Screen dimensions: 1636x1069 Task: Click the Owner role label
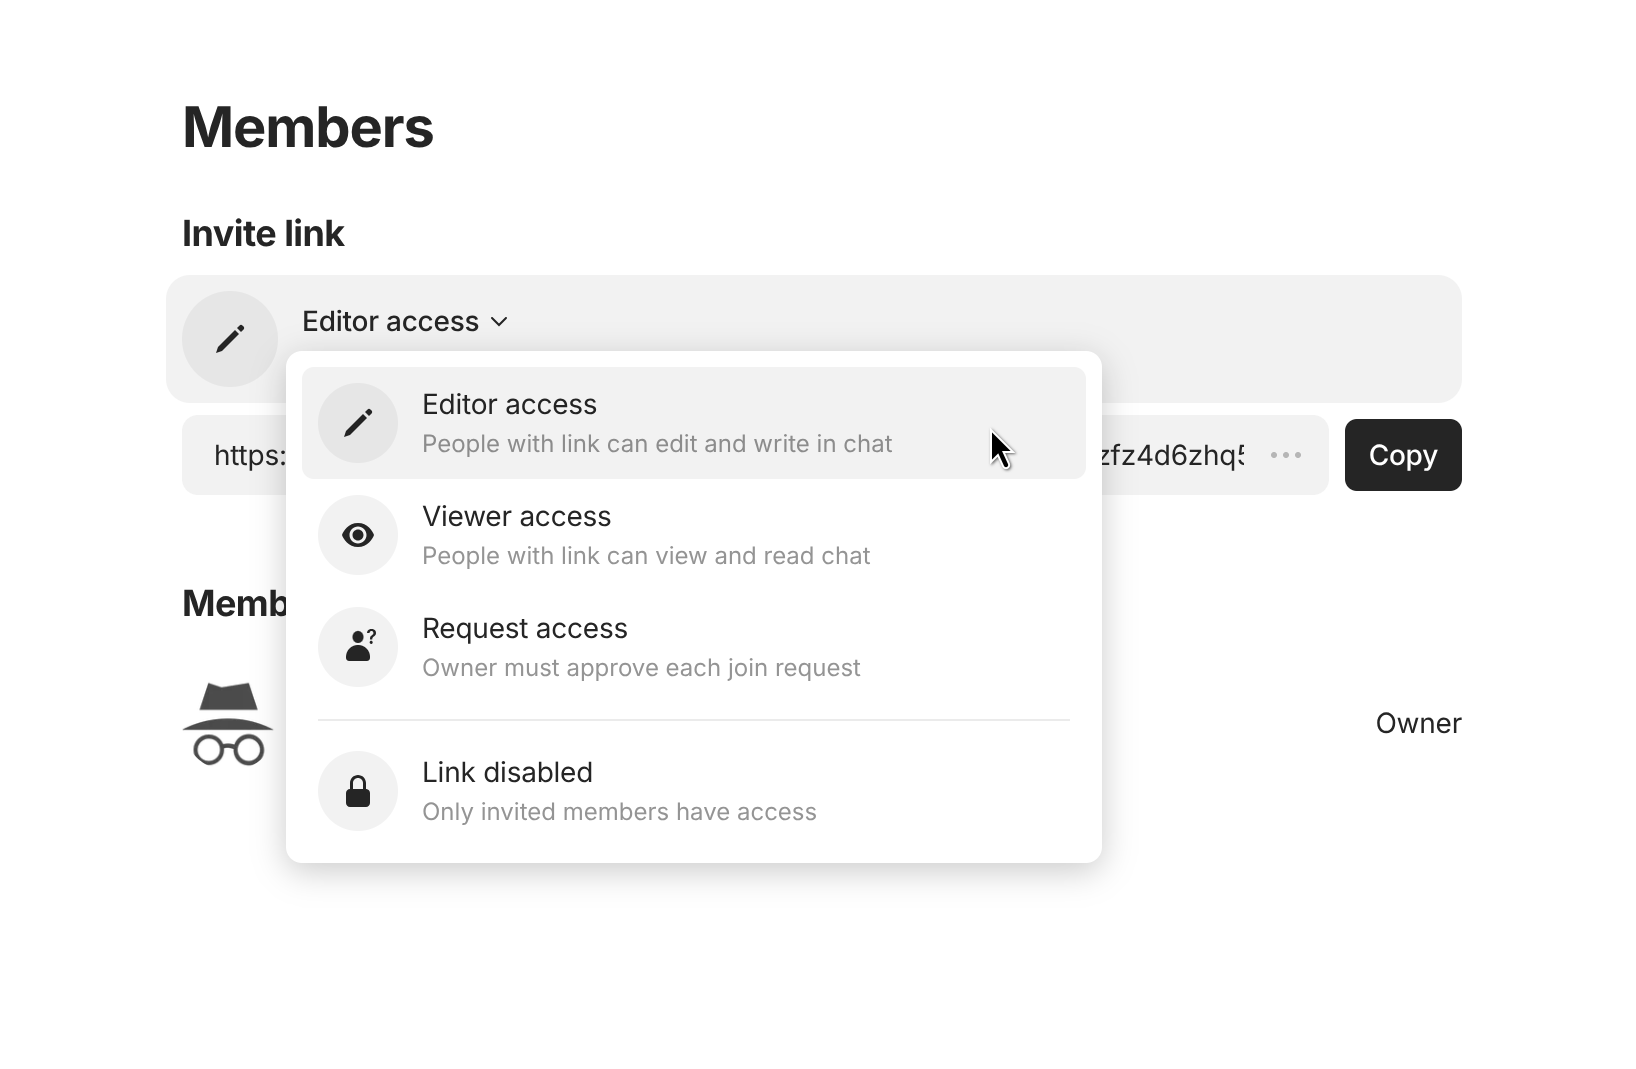[1417, 724]
